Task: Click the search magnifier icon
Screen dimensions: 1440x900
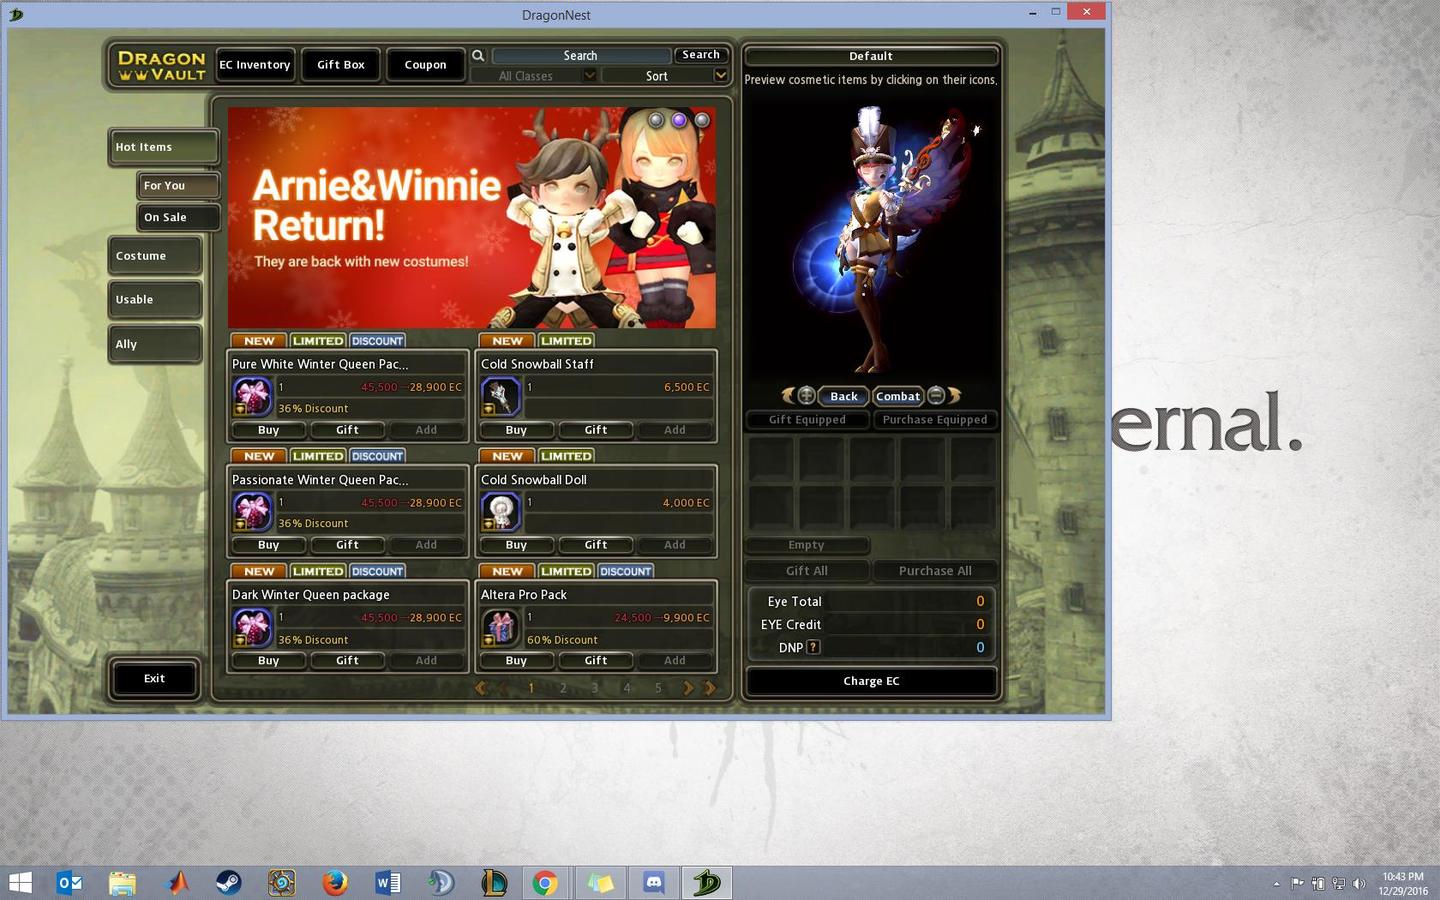Action: [x=478, y=56]
